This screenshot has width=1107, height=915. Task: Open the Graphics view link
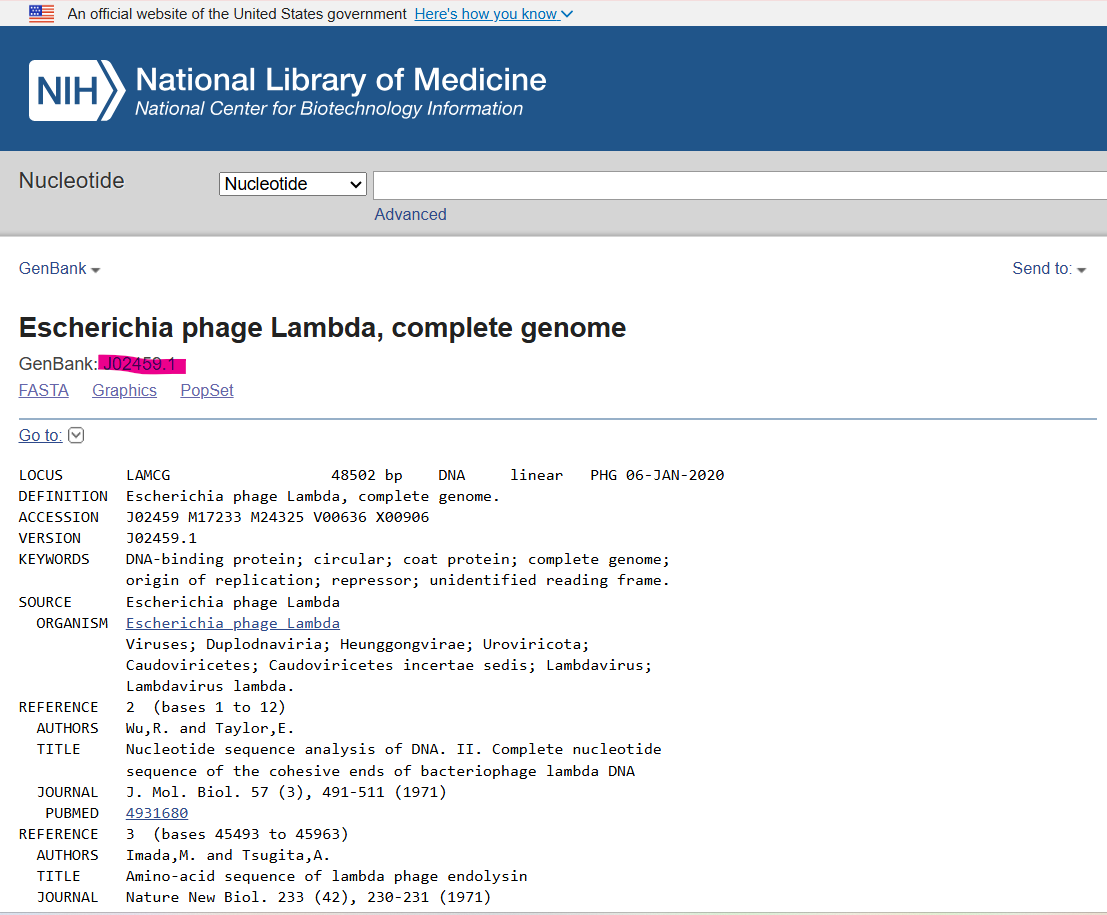pos(124,390)
